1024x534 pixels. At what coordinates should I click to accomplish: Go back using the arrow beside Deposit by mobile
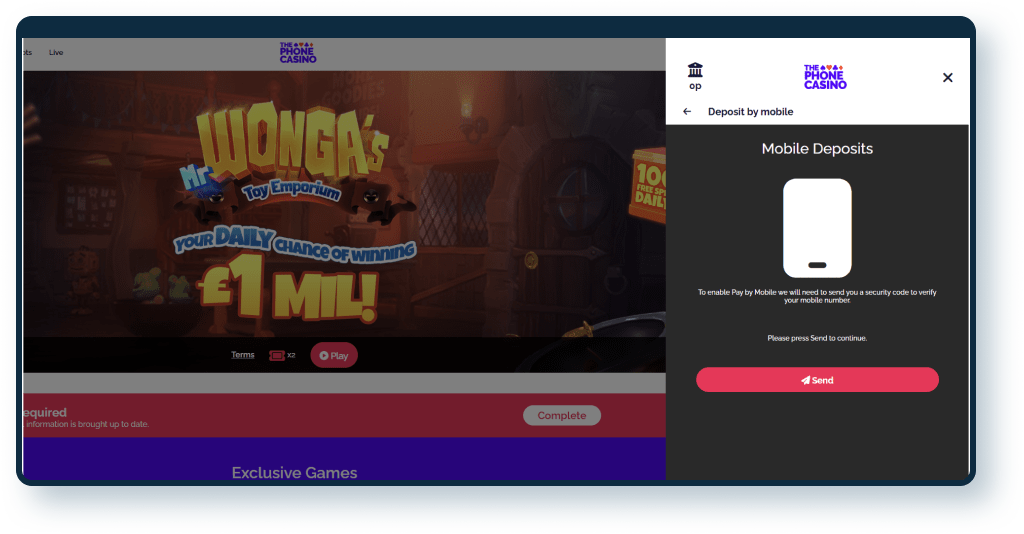coord(687,112)
